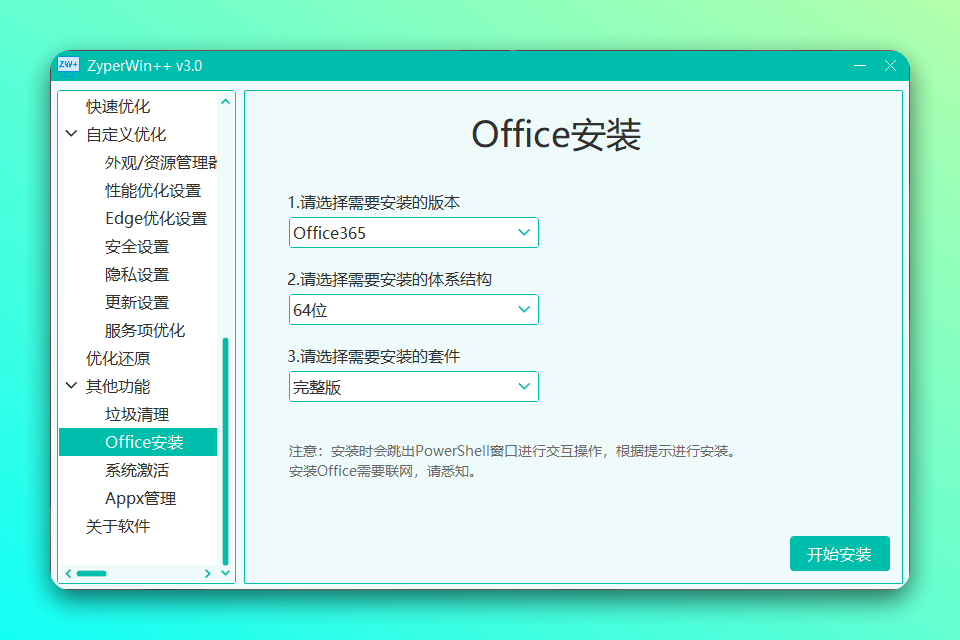Select 其他功能 in the sidebar
The width and height of the screenshot is (960, 640).
coord(118,386)
